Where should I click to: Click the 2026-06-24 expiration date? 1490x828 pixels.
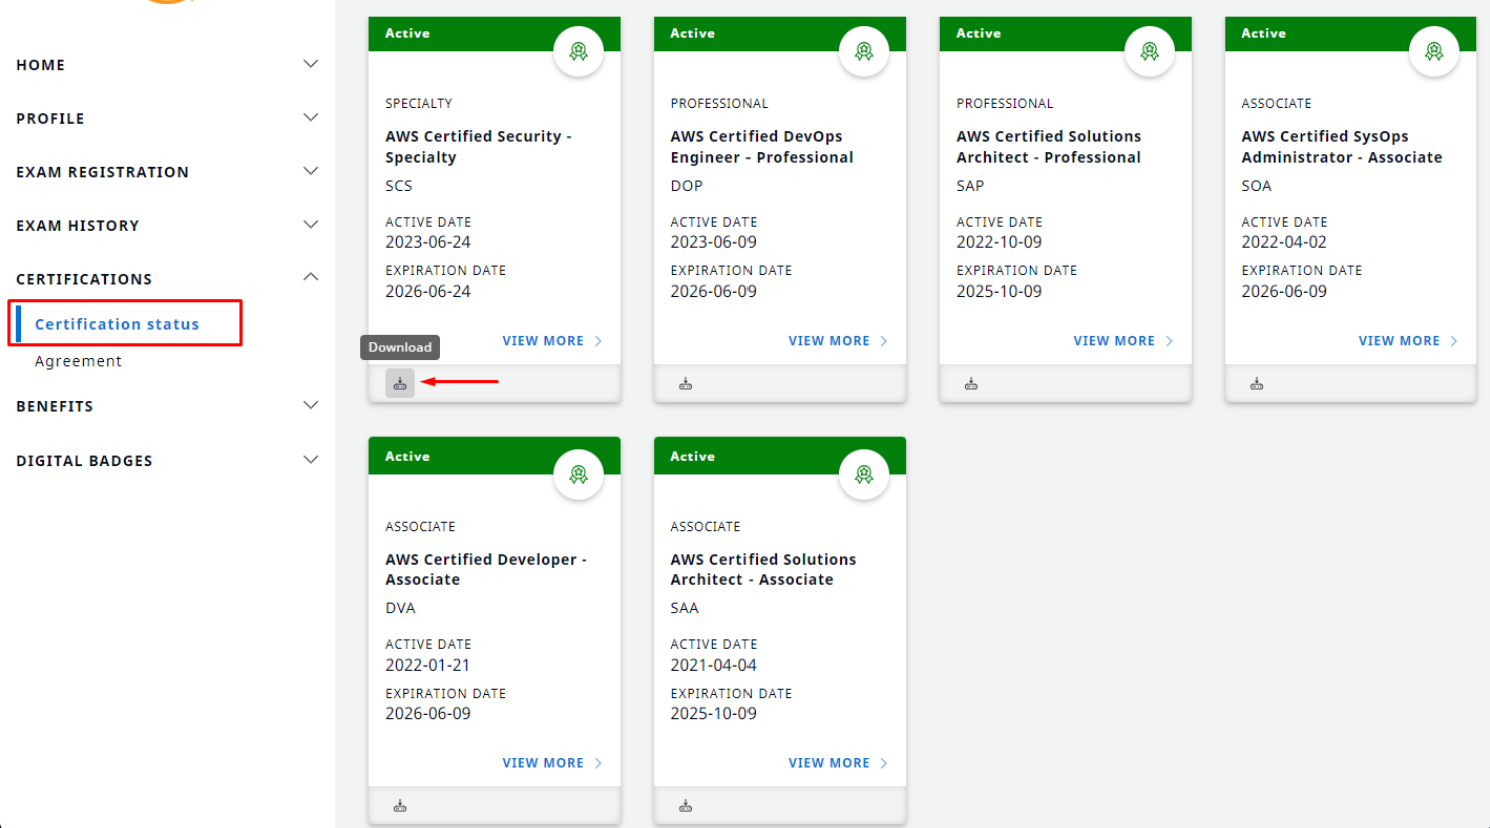pyautogui.click(x=428, y=292)
